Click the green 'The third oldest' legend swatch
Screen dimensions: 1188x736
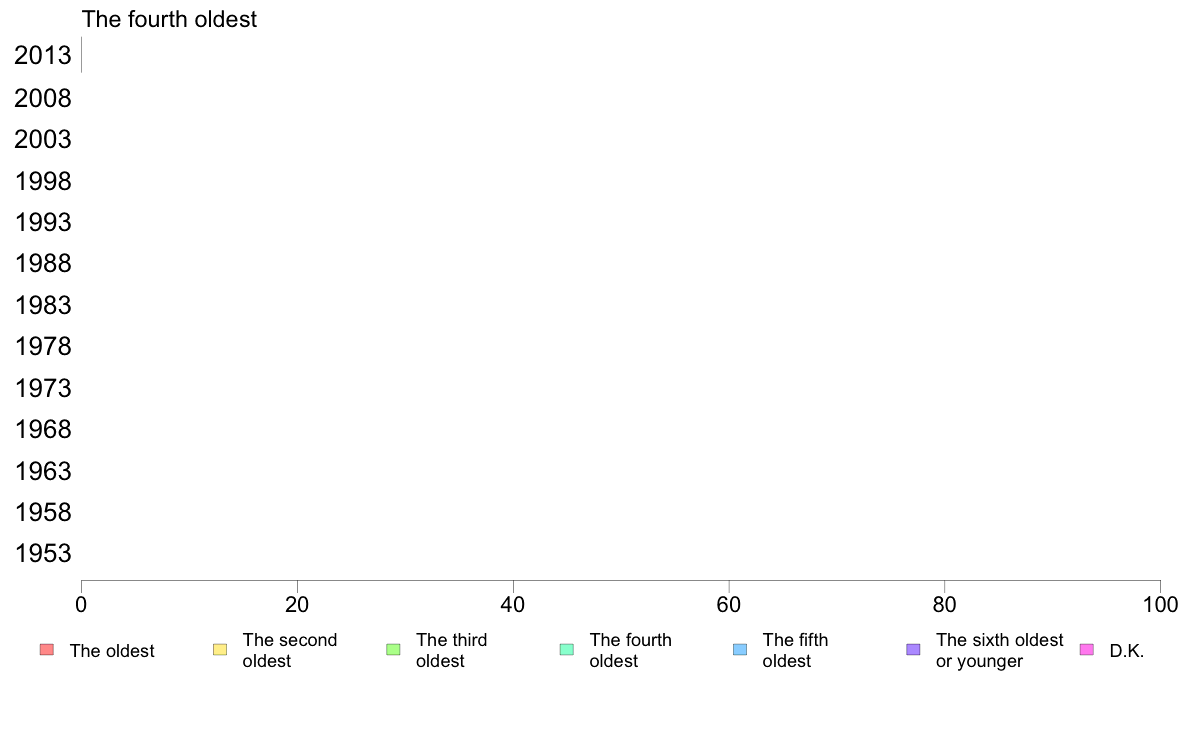pyautogui.click(x=393, y=650)
